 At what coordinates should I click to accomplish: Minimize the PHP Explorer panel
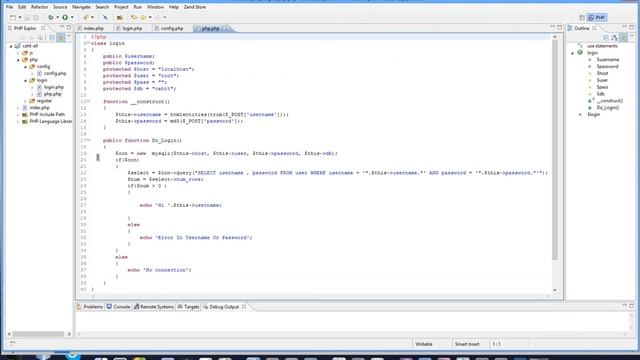pyautogui.click(x=62, y=27)
